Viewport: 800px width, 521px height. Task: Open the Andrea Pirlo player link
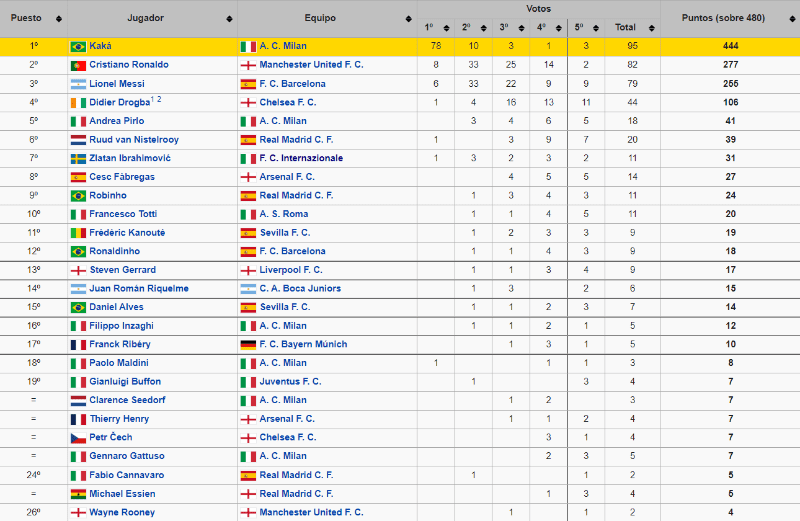pos(114,121)
